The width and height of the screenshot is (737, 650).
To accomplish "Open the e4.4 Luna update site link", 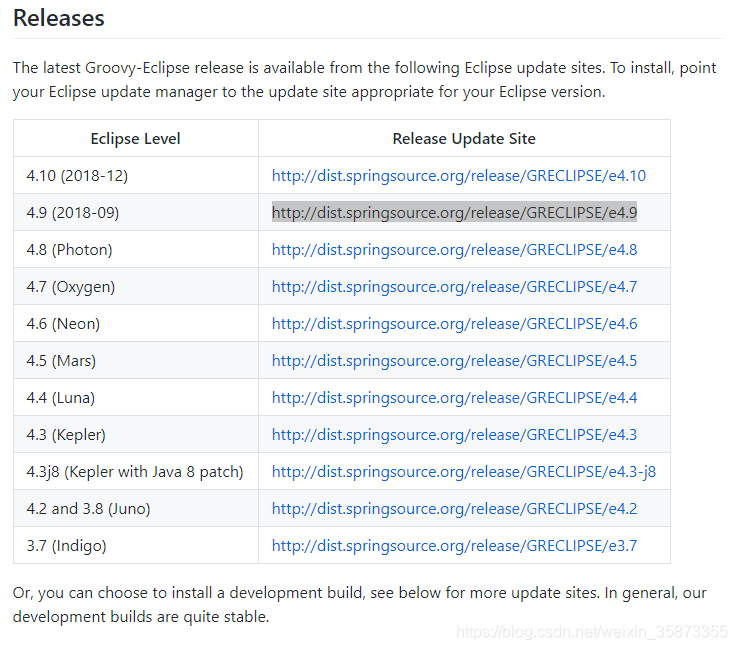I will pos(455,398).
